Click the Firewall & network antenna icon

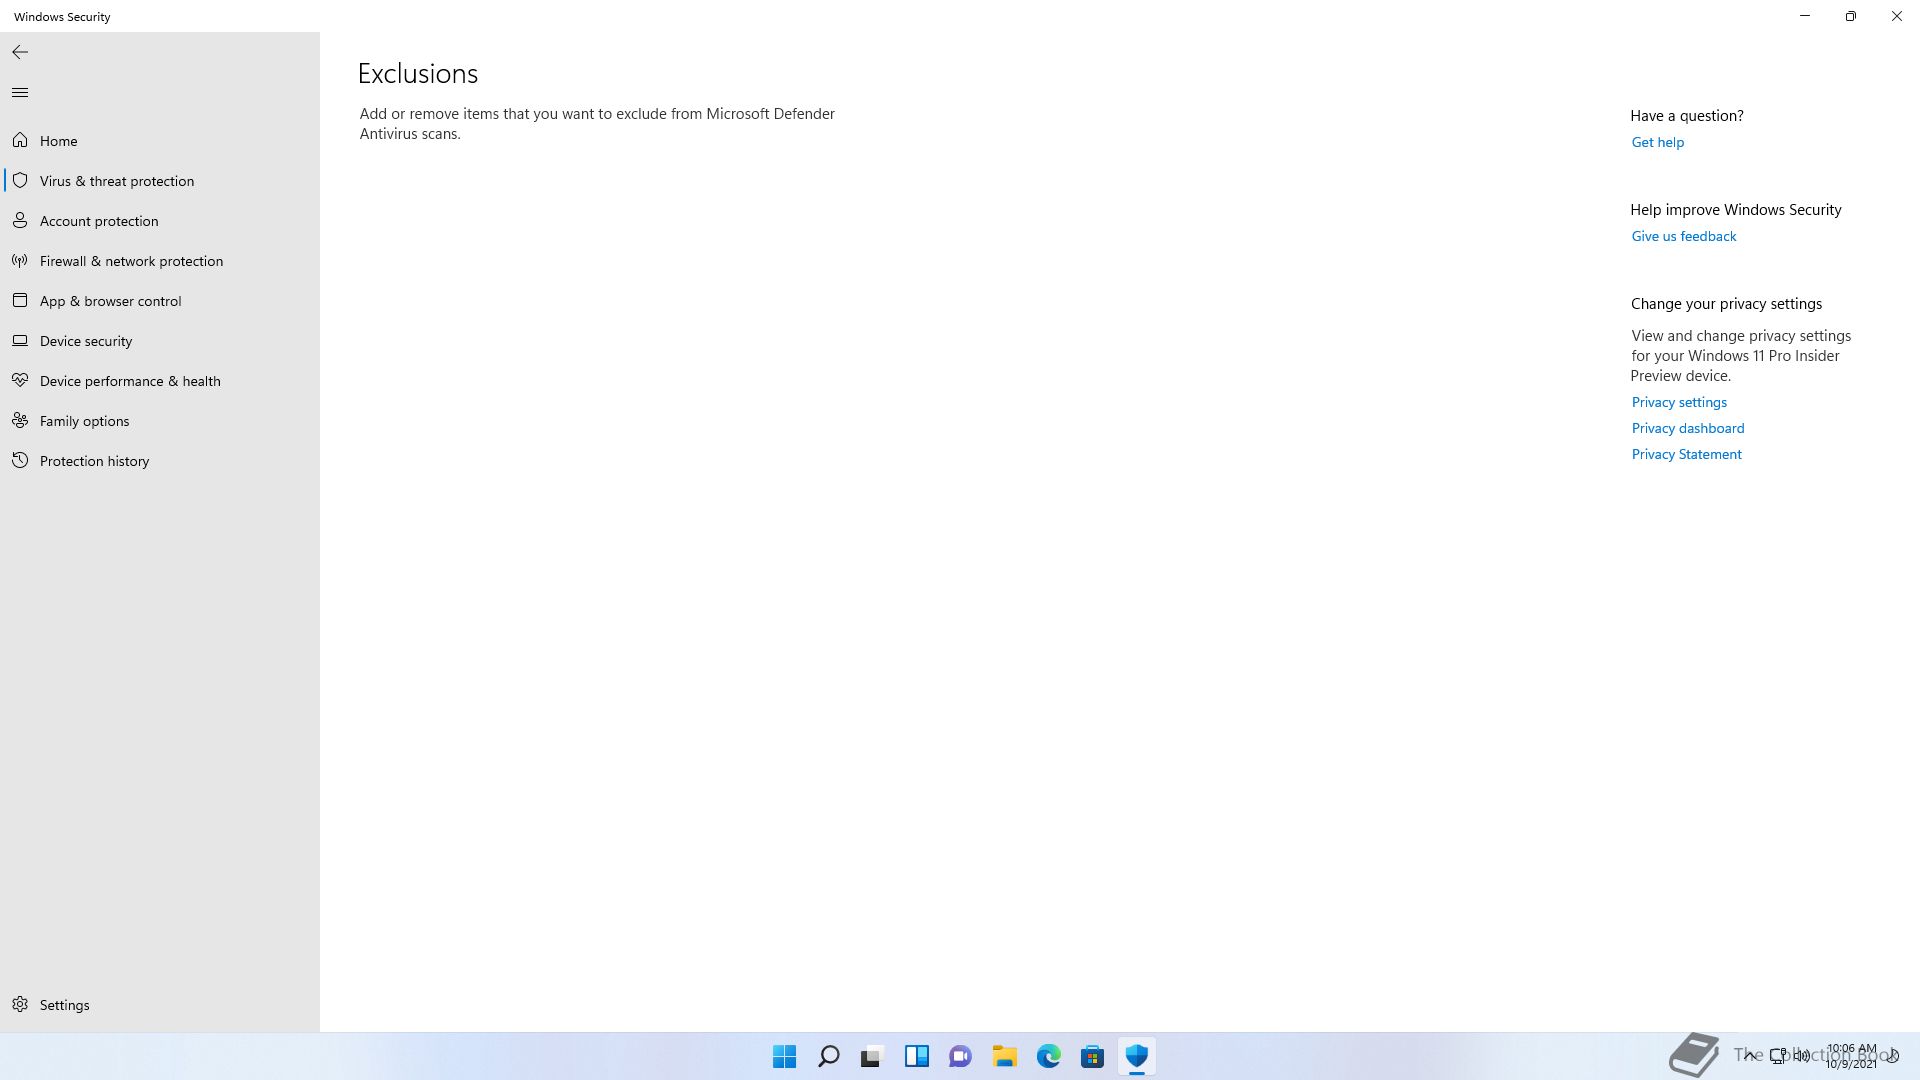20,261
